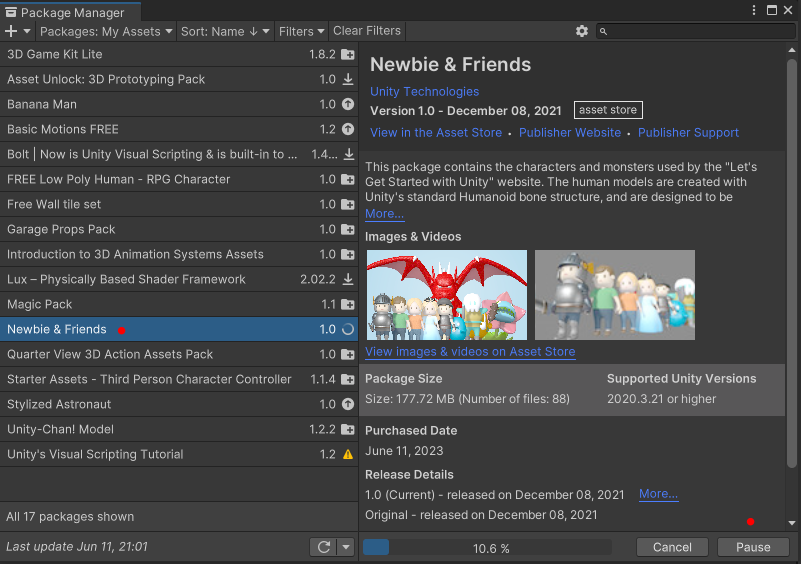The width and height of the screenshot is (801, 564).
Task: Click the download progress bar at 10.6 %
Action: pos(487,548)
